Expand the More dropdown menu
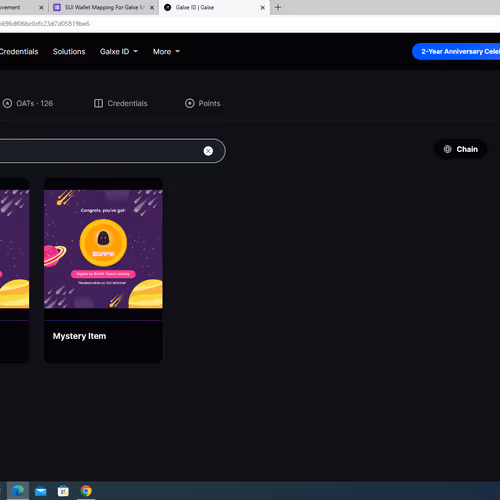 pyautogui.click(x=166, y=52)
